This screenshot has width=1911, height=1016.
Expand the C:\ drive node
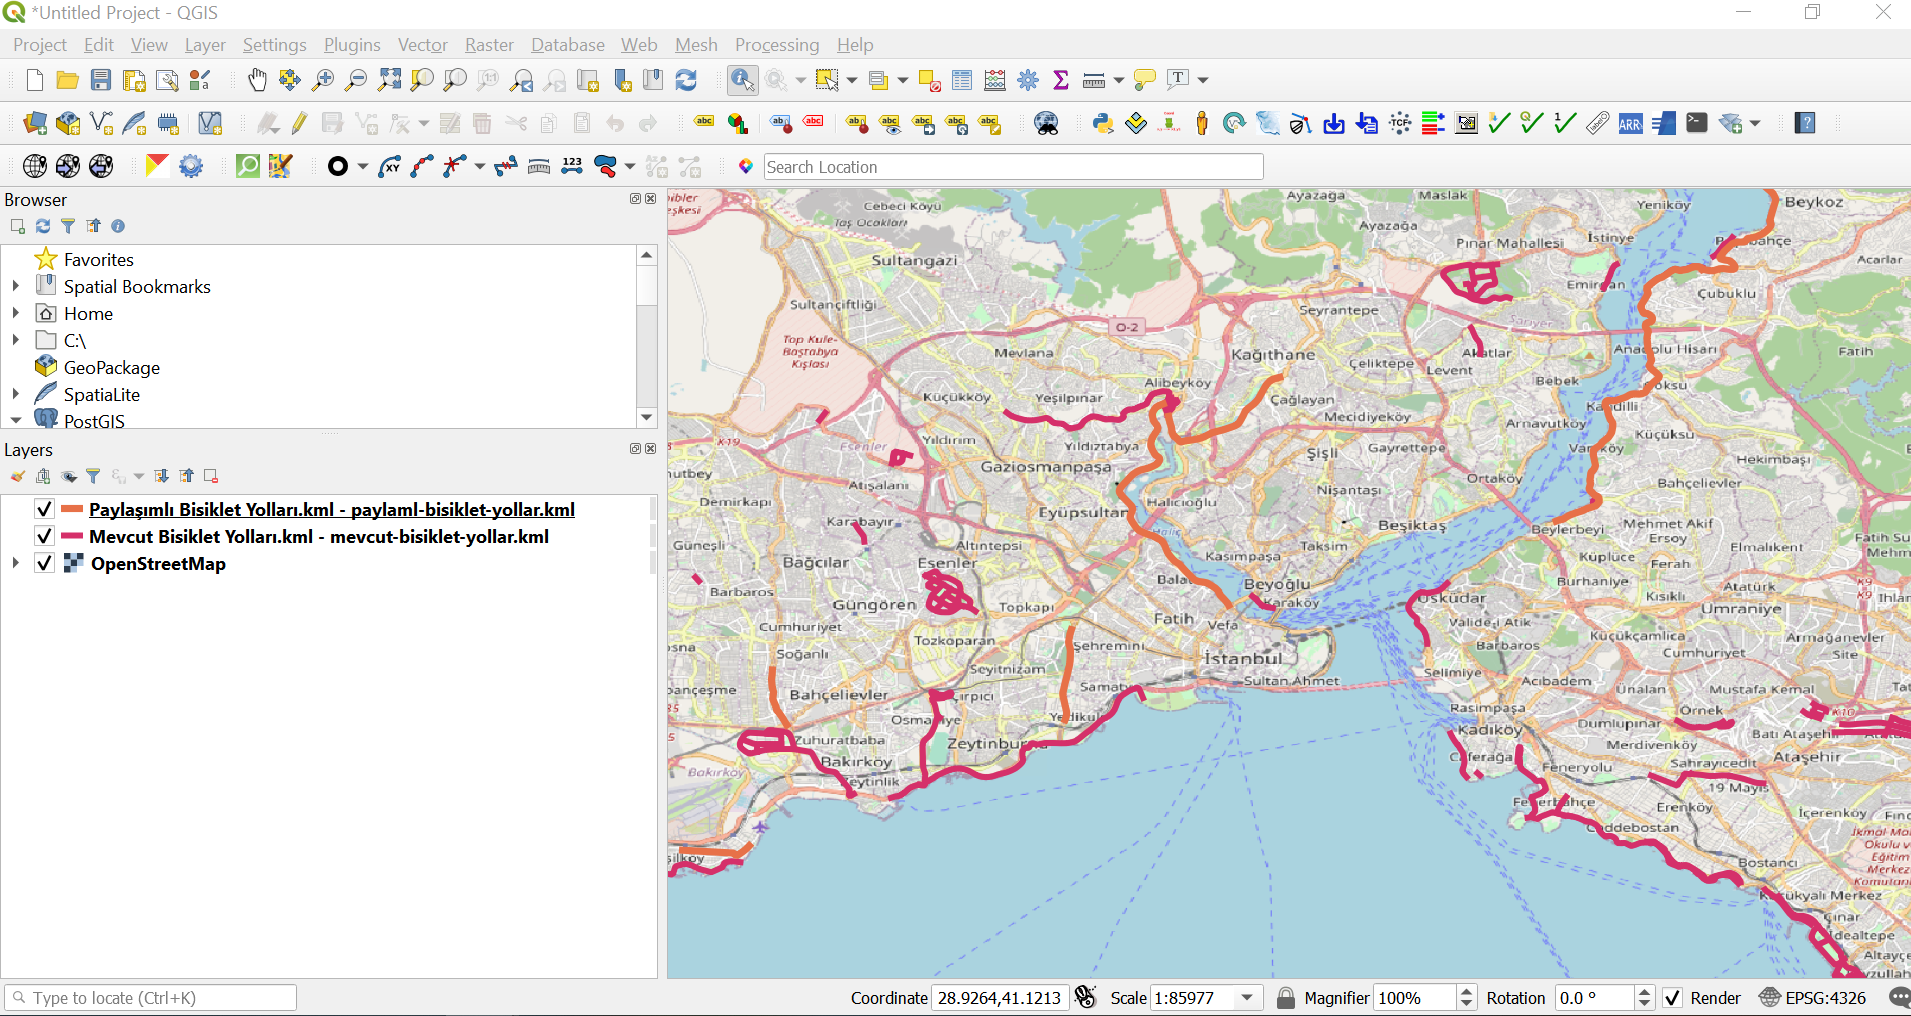(x=16, y=340)
